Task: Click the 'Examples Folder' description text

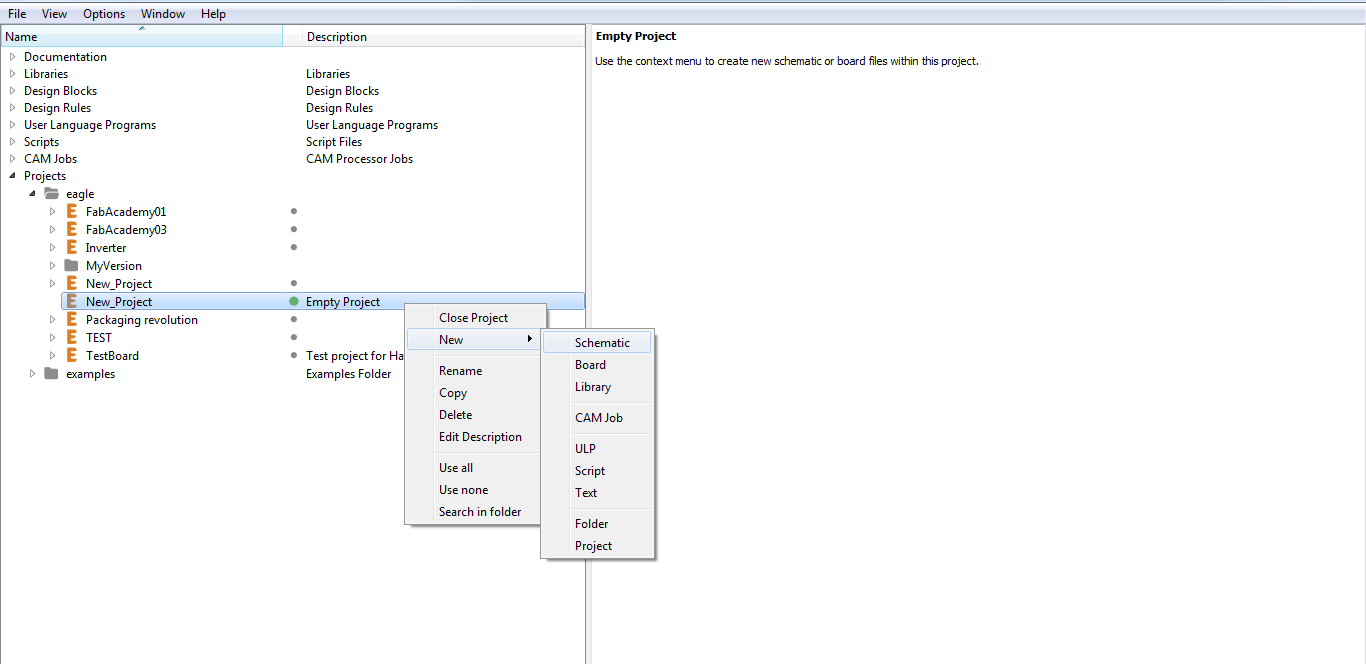Action: (x=349, y=374)
